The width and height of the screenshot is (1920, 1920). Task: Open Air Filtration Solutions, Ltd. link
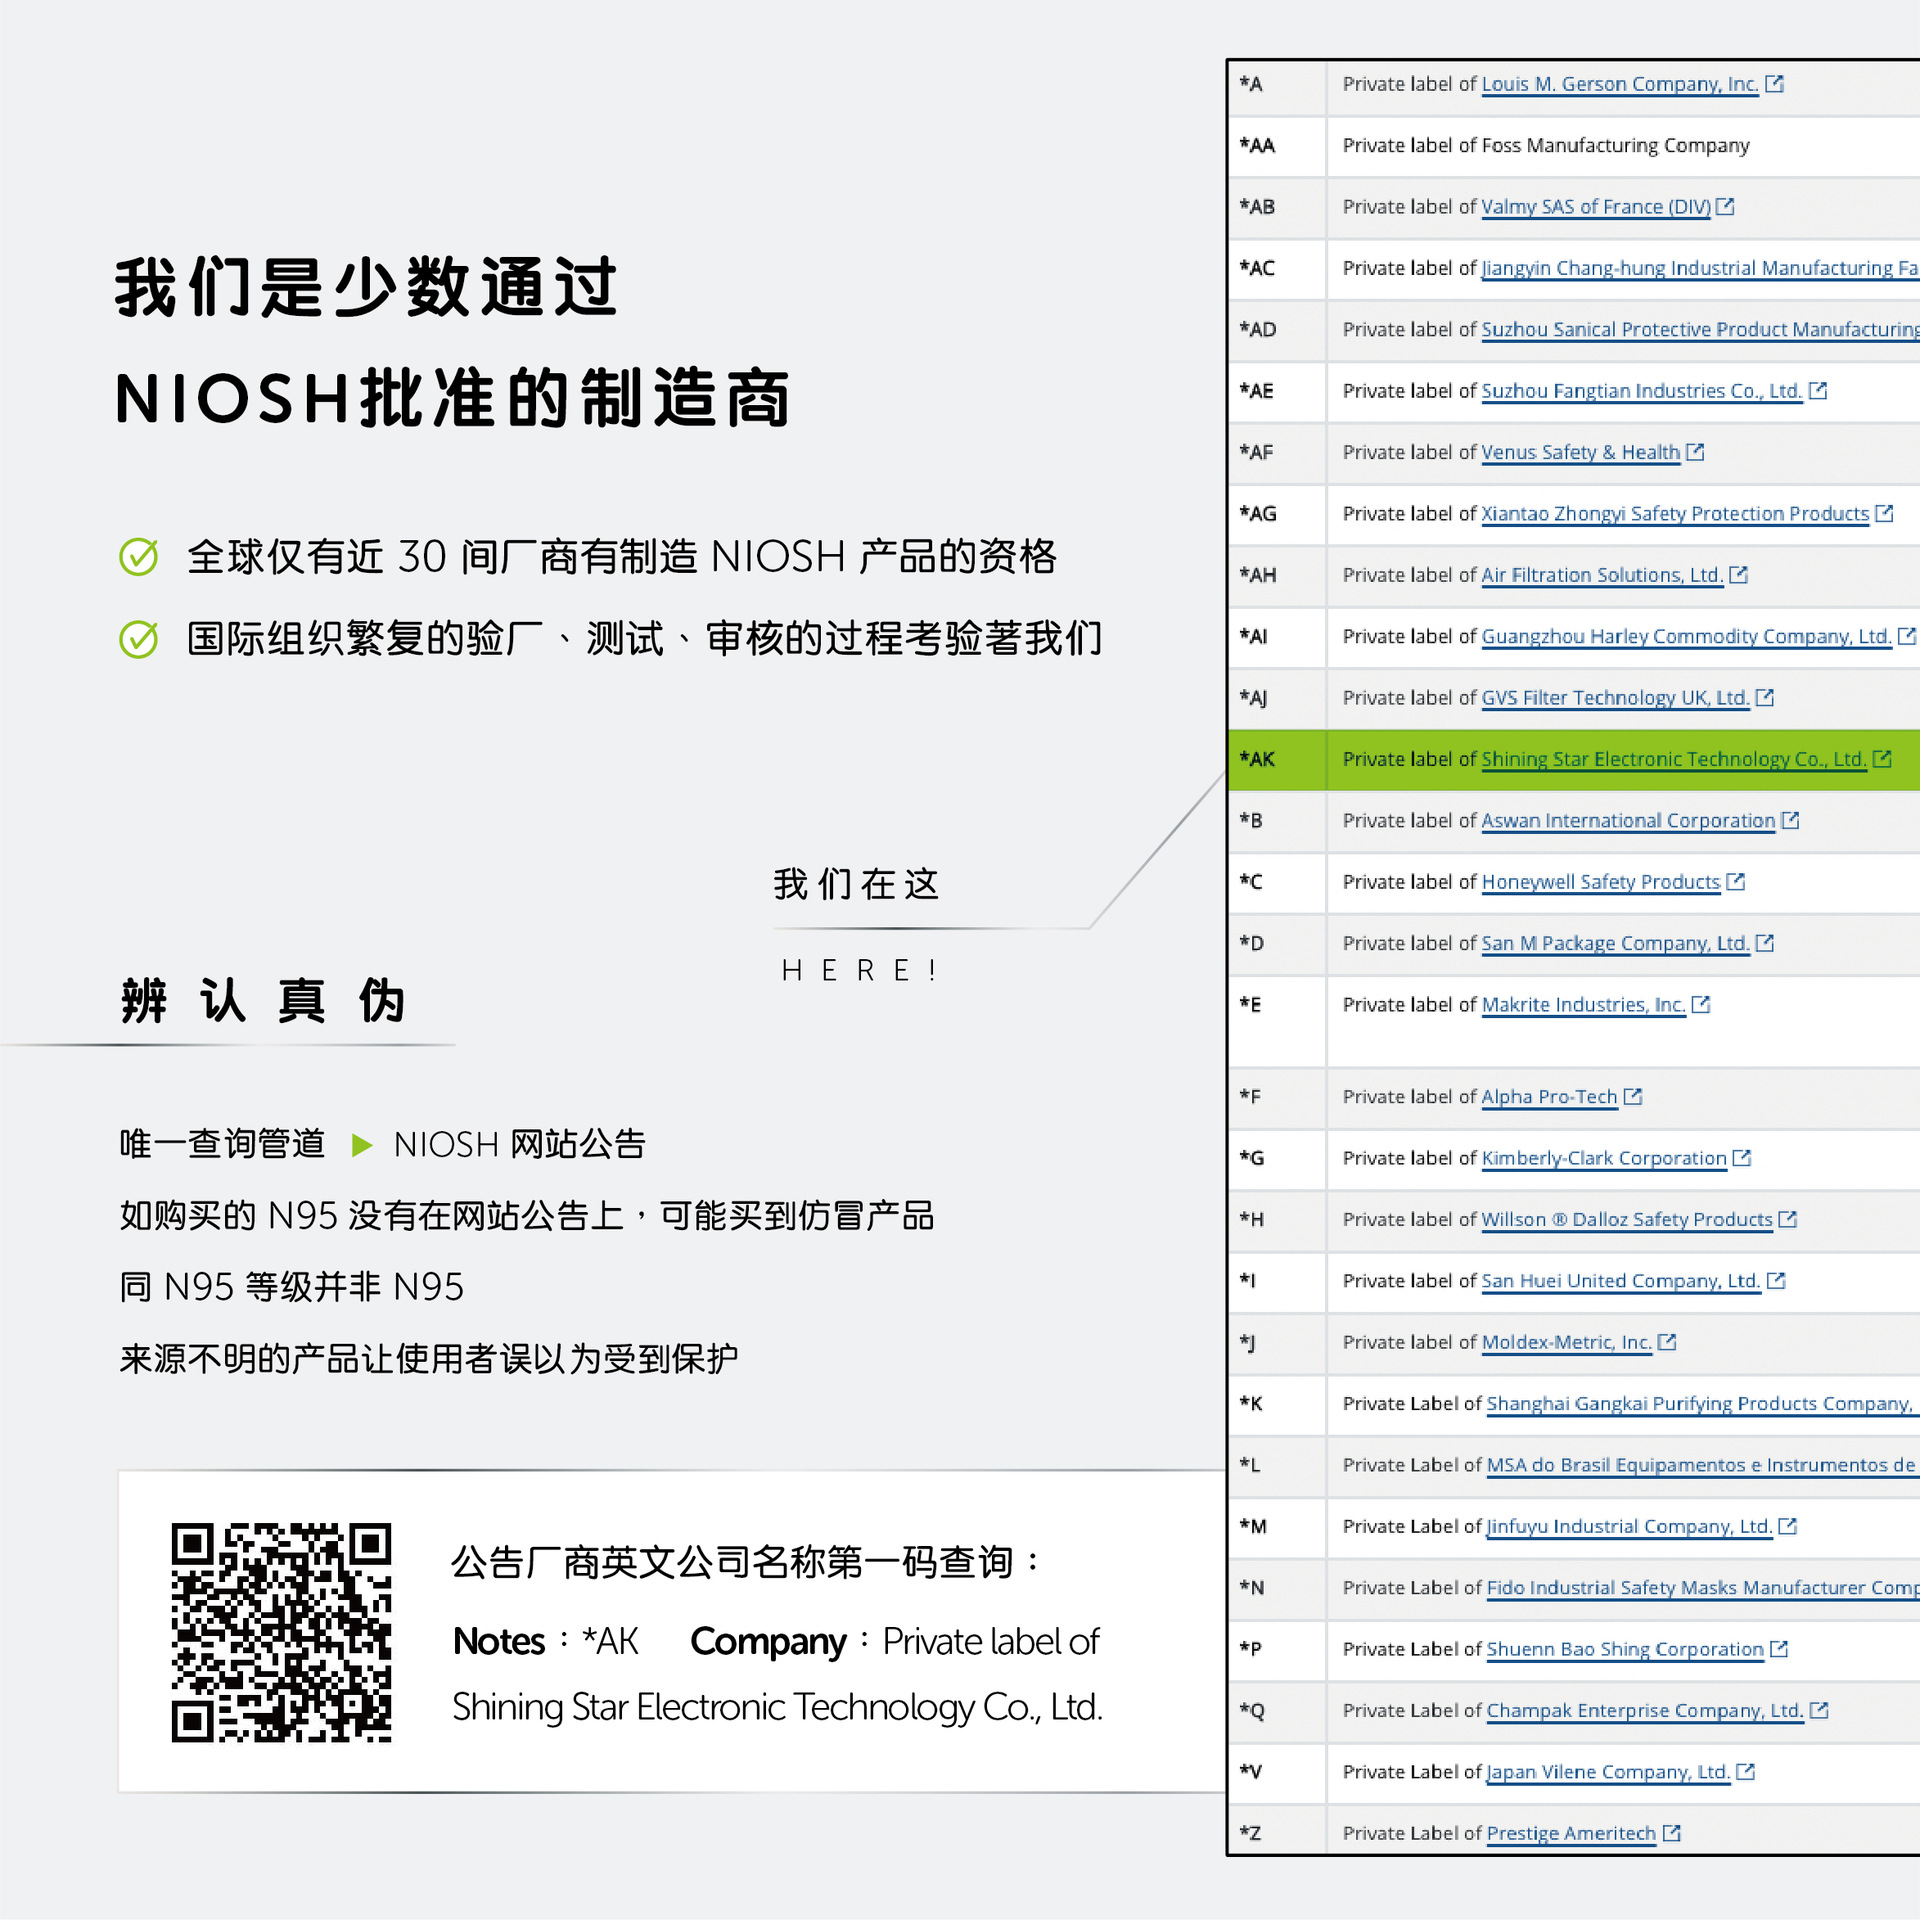[x=1601, y=575]
